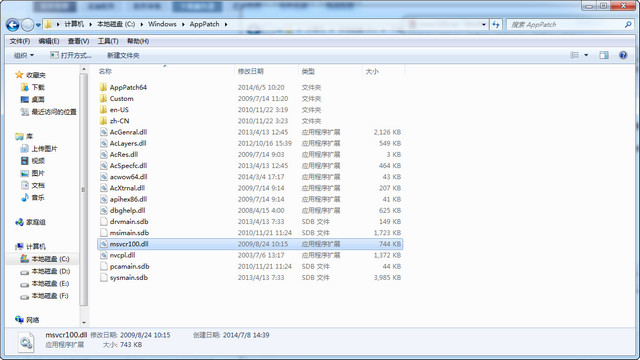Open 本地磁盘 (E:) in the sidebar
Image resolution: width=640 pixels, height=360 pixels.
[45, 283]
